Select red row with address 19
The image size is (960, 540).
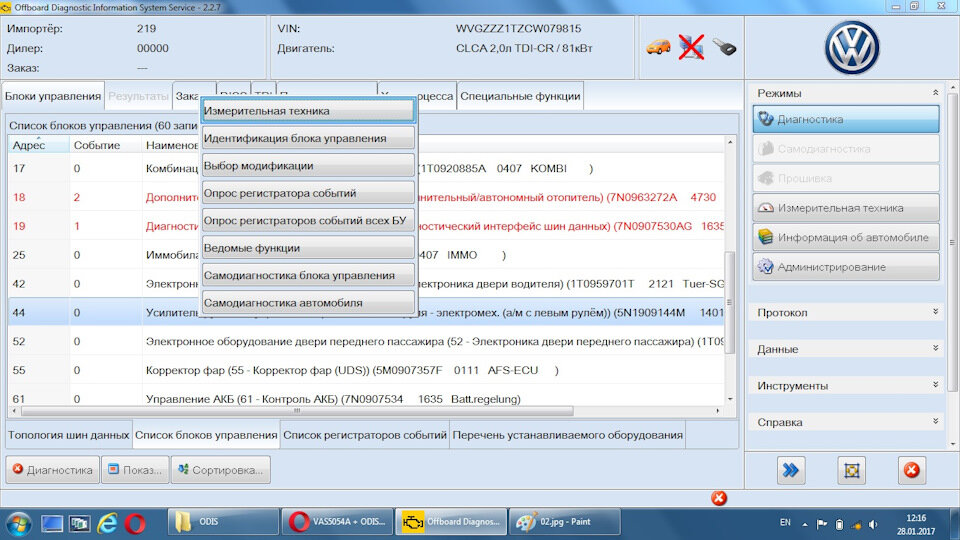pos(366,226)
